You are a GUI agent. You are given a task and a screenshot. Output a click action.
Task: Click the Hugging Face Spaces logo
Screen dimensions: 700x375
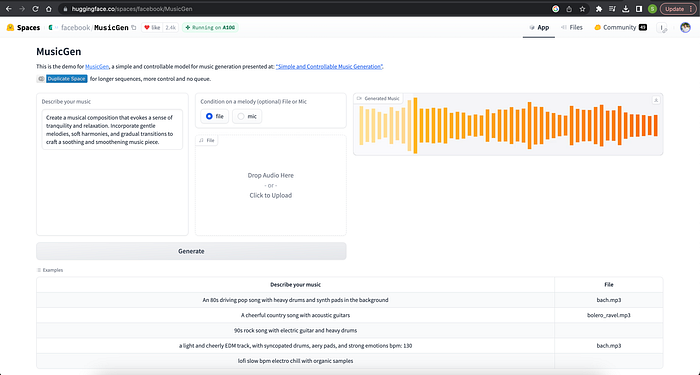[24, 28]
